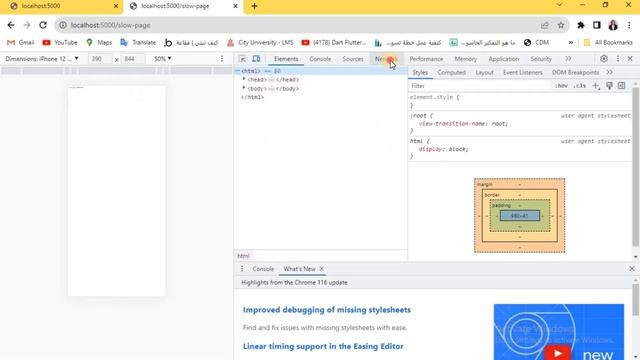Open the Extensions puzzle icon
640x360 pixels.
click(581, 25)
